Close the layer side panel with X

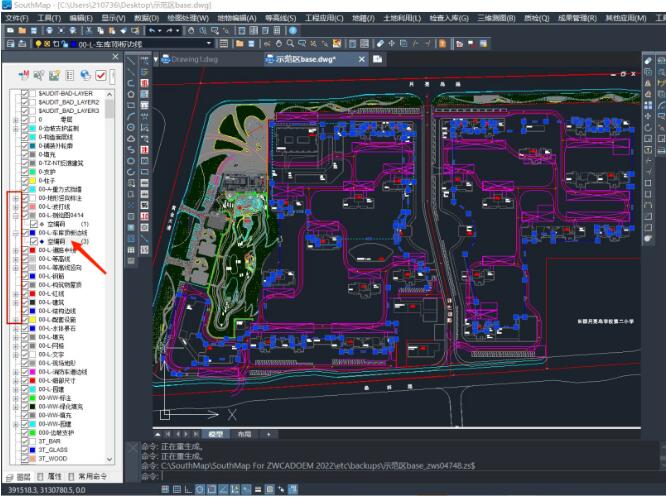[115, 58]
